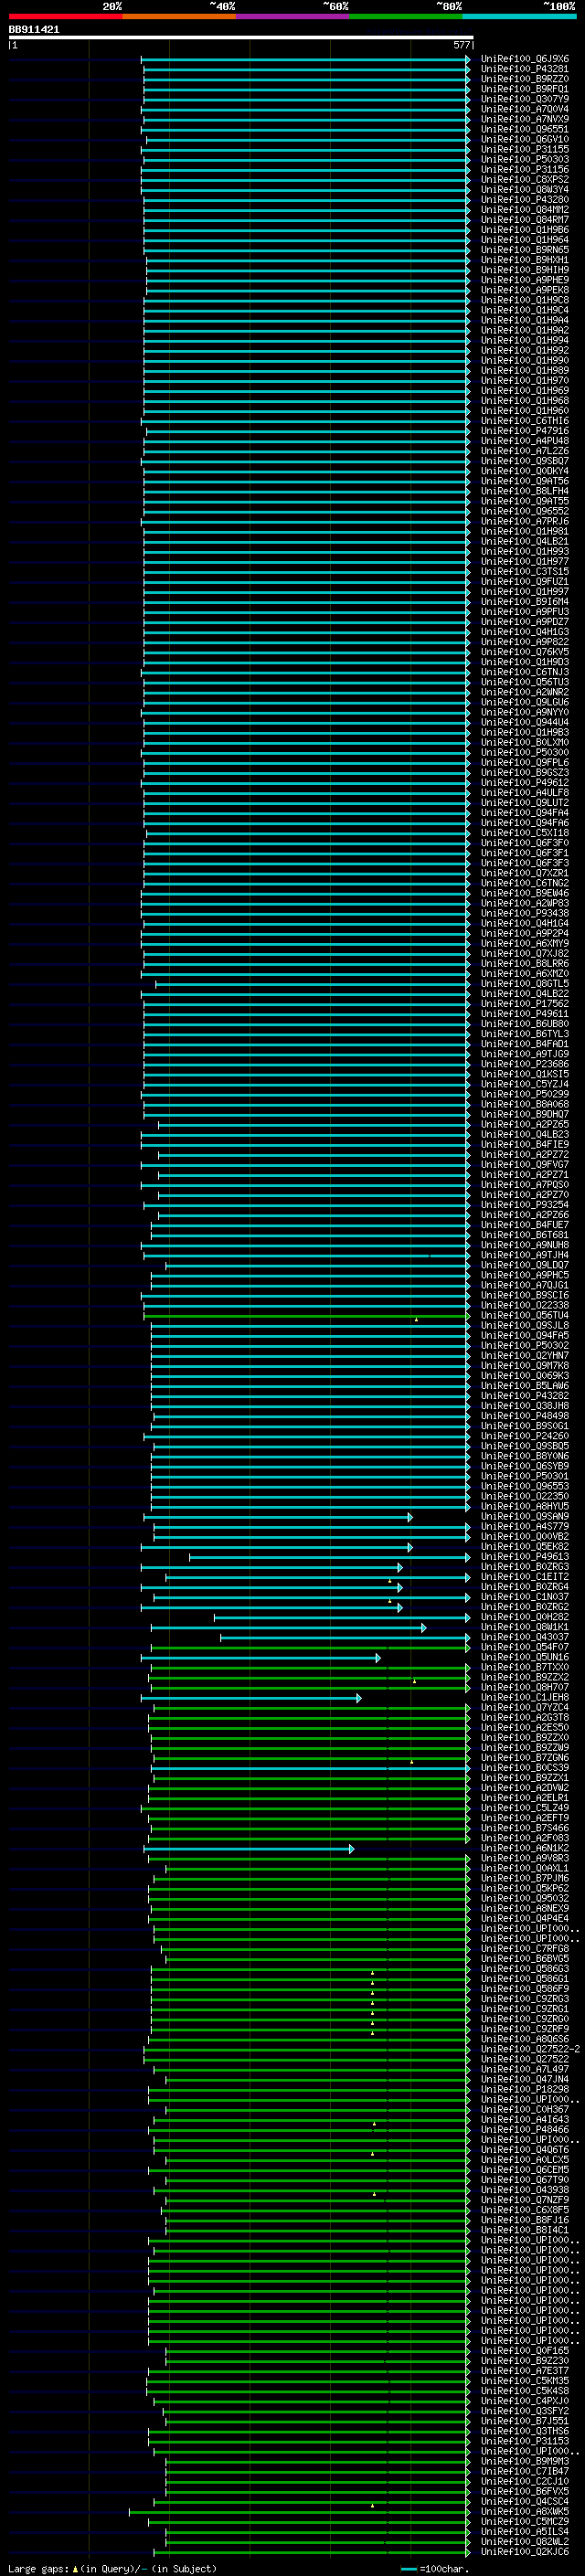Click the orange ~40% identity legend segment
The height and width of the screenshot is (2576, 585).
(x=179, y=16)
